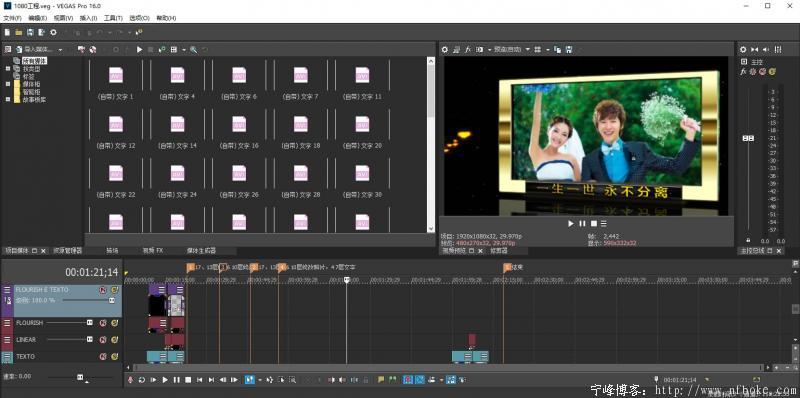The image size is (800, 398).
Task: Switch to the Video FX tab (视频 FX)
Action: [x=153, y=251]
